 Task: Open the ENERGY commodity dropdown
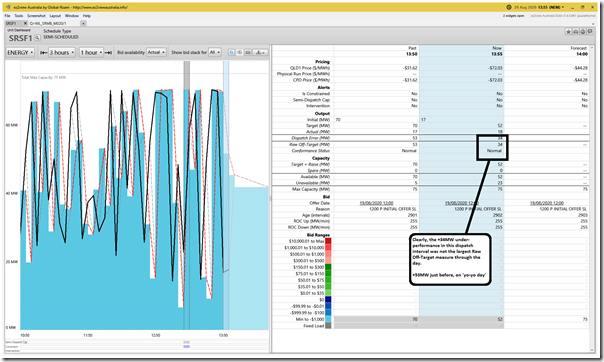tap(20, 52)
